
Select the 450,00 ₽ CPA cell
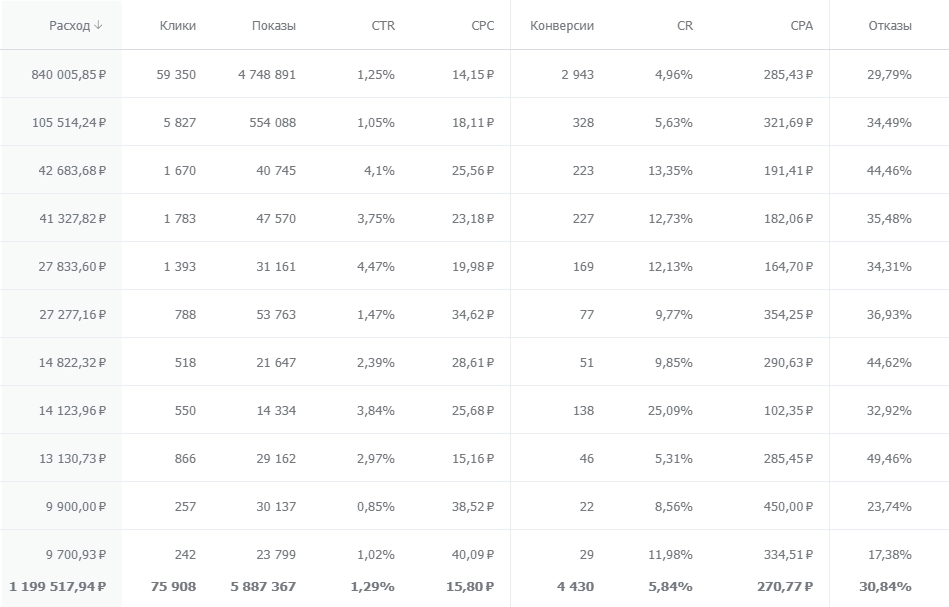[785, 506]
